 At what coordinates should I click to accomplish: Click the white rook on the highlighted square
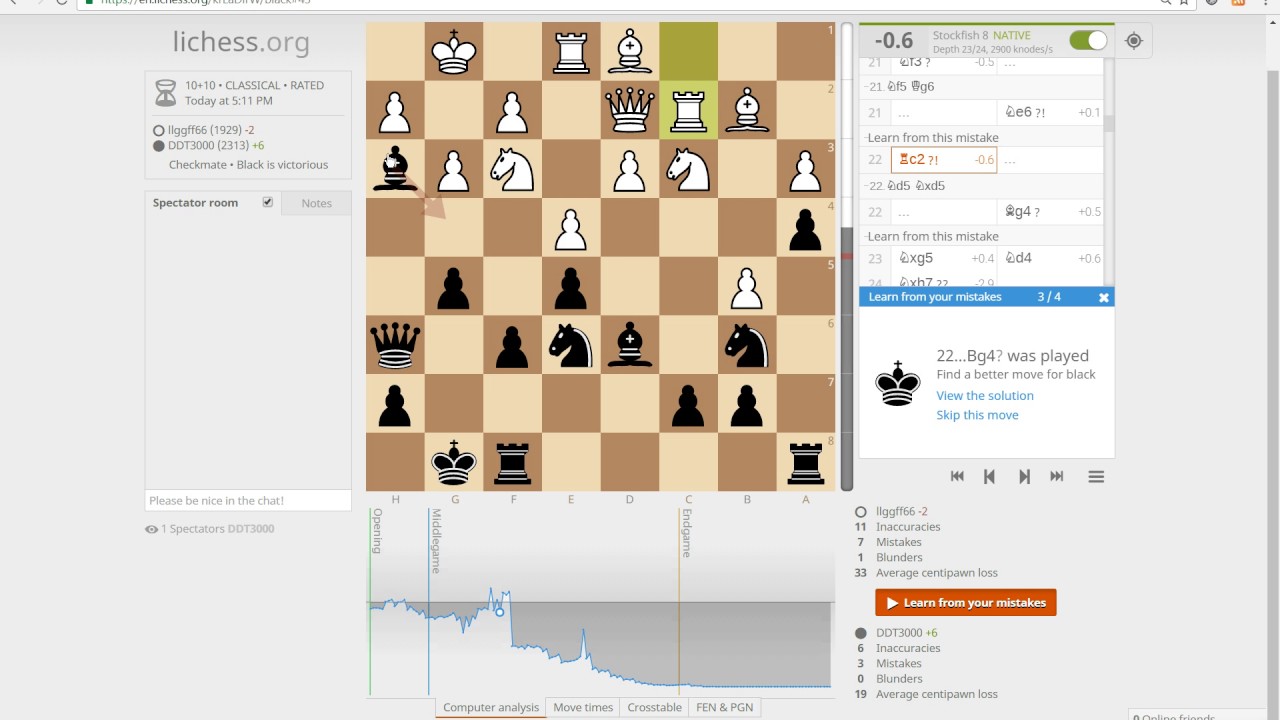tap(688, 111)
